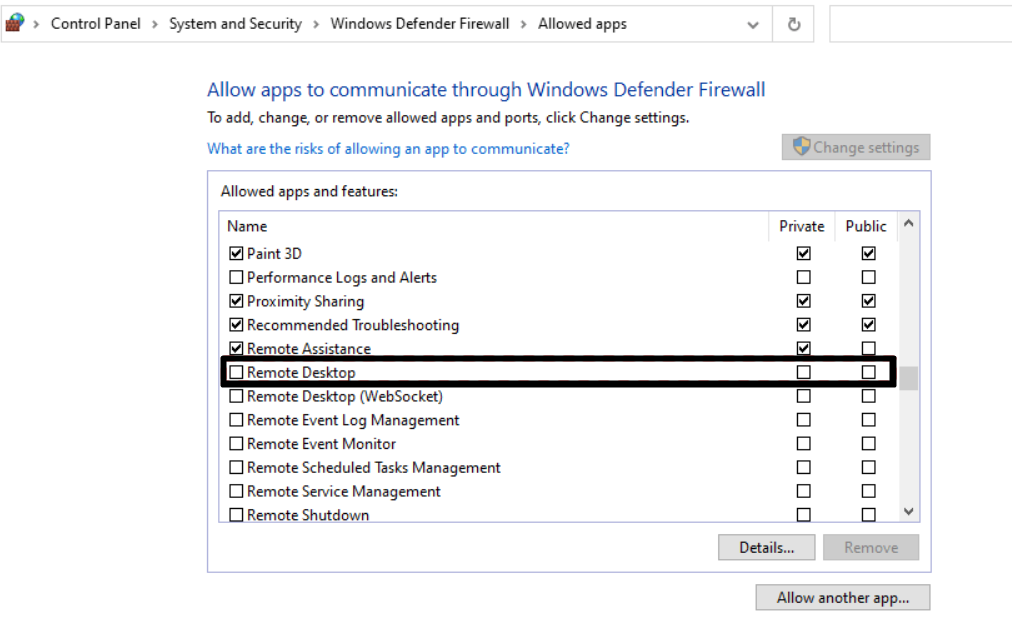The width and height of the screenshot is (1012, 636).
Task: Click the scroll down arrow of apps list
Action: (908, 511)
